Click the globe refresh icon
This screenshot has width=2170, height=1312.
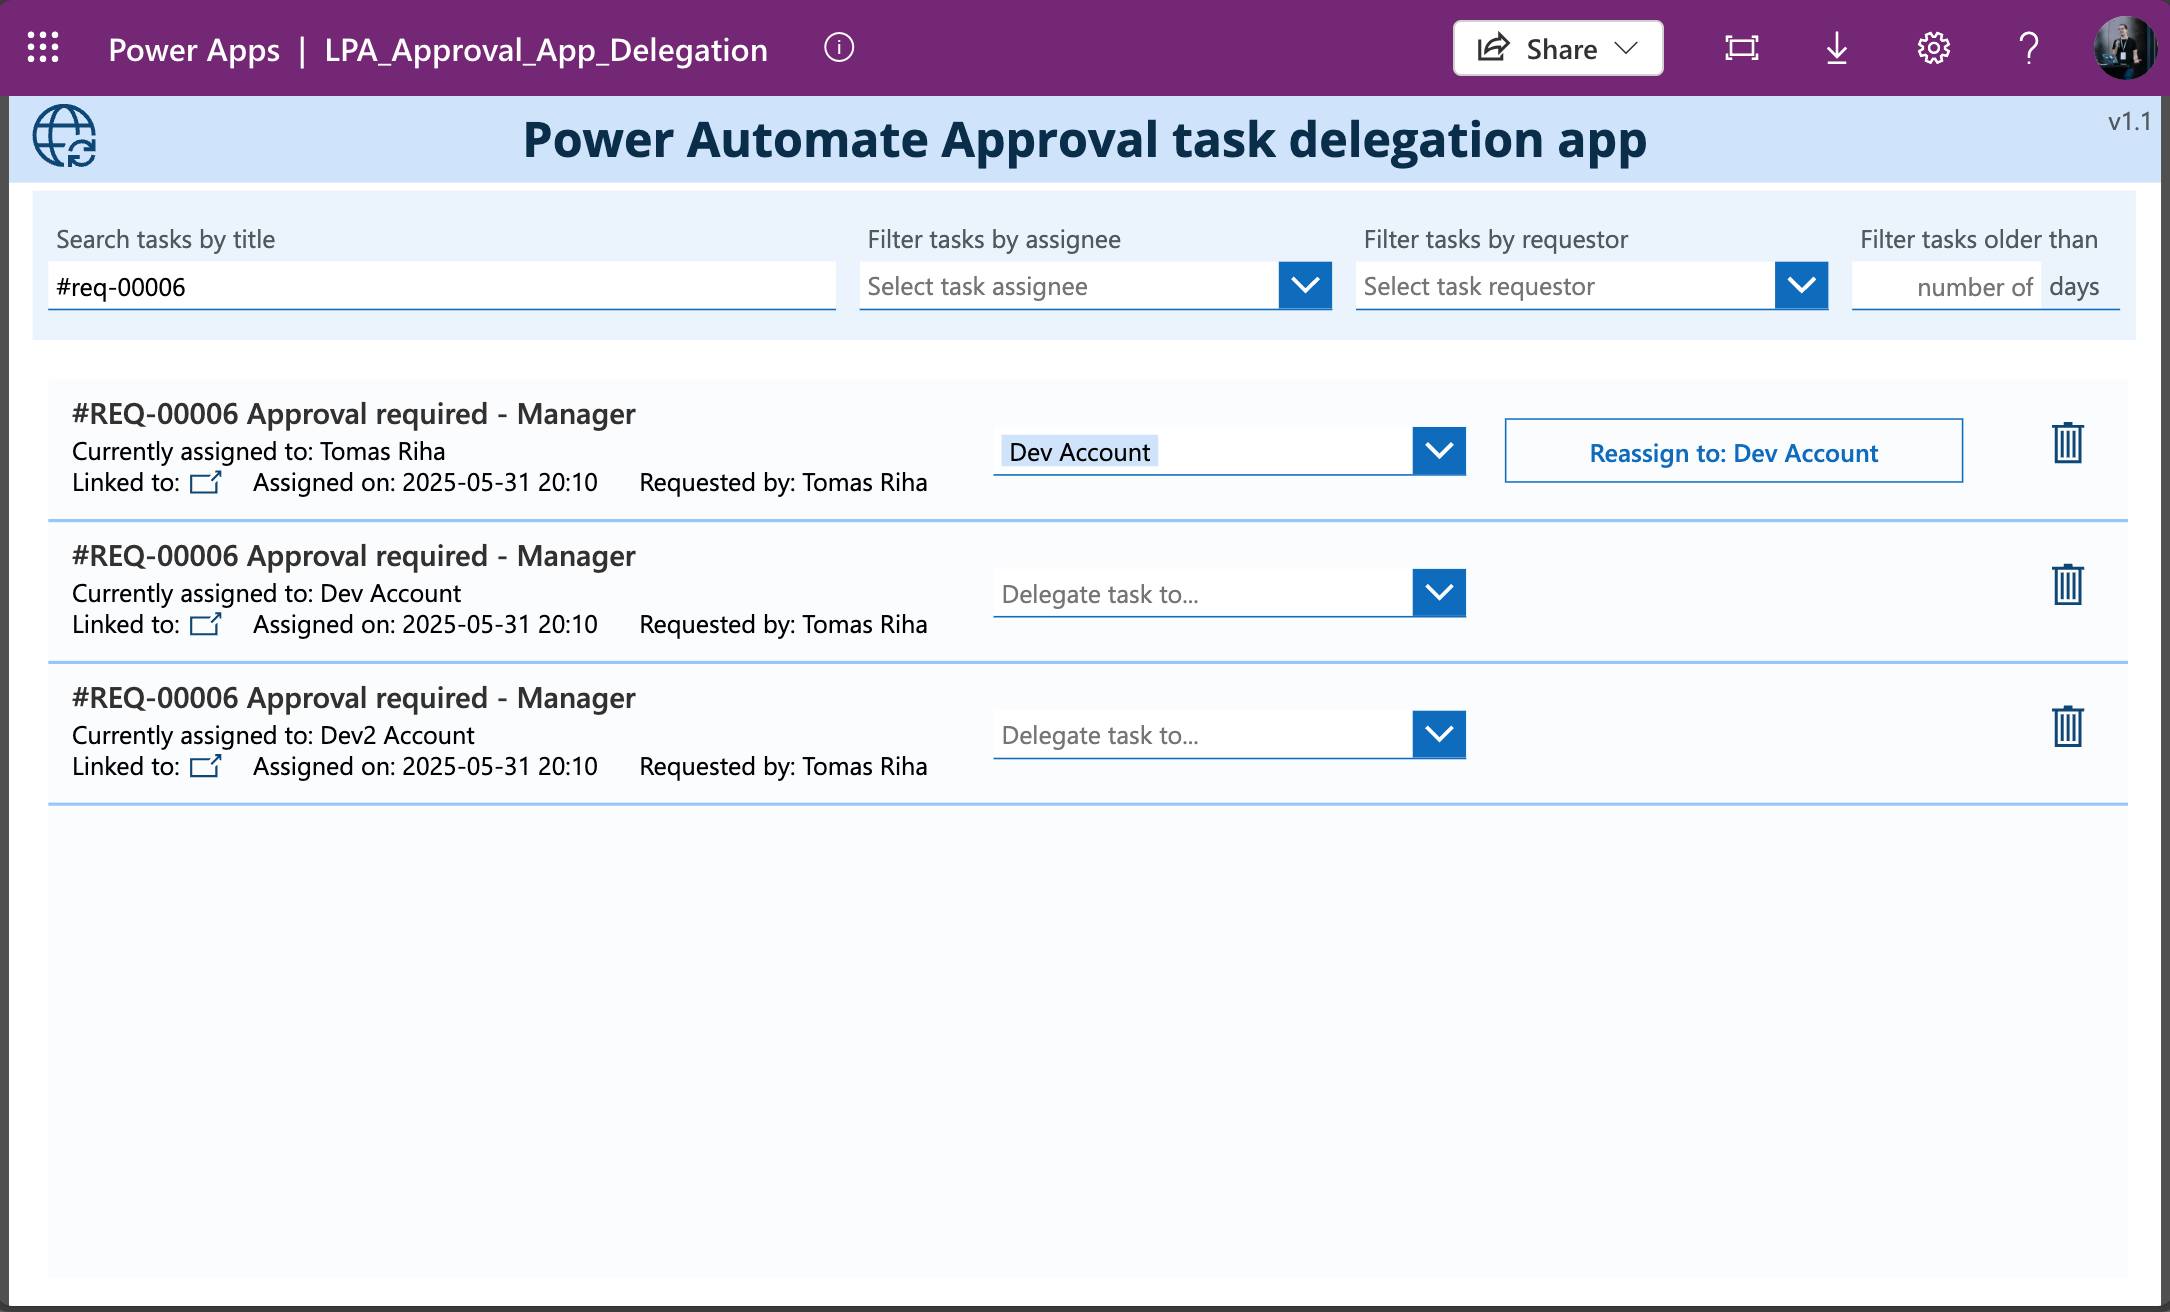click(x=65, y=136)
